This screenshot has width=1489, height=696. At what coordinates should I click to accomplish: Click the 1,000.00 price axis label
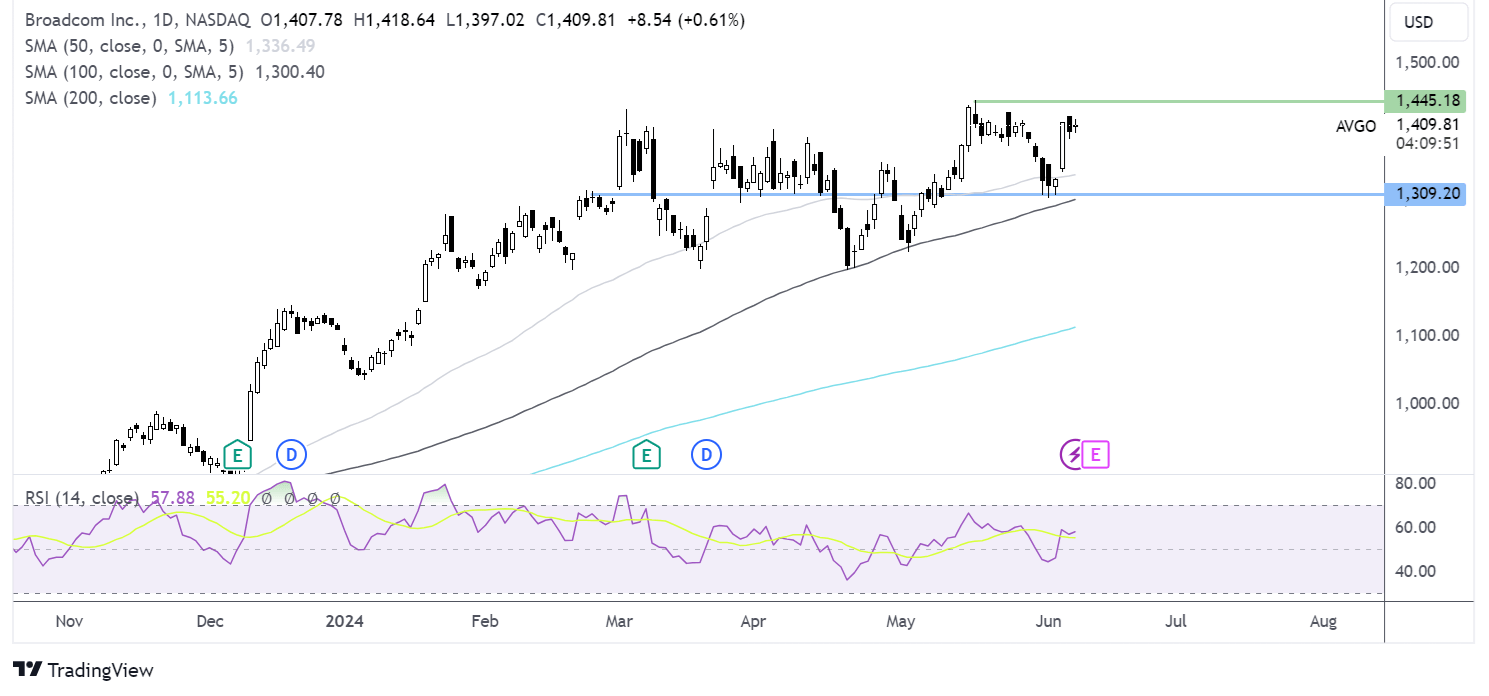pos(1428,403)
